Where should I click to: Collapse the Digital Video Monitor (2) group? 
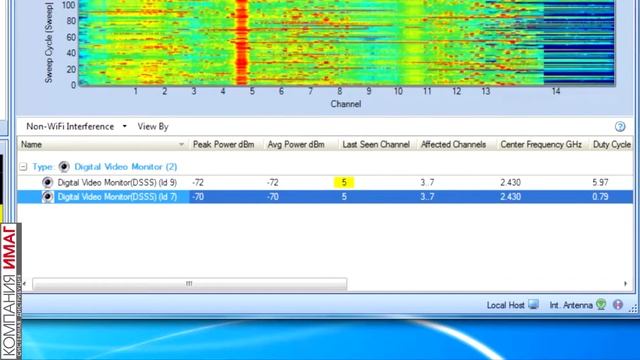click(23, 167)
